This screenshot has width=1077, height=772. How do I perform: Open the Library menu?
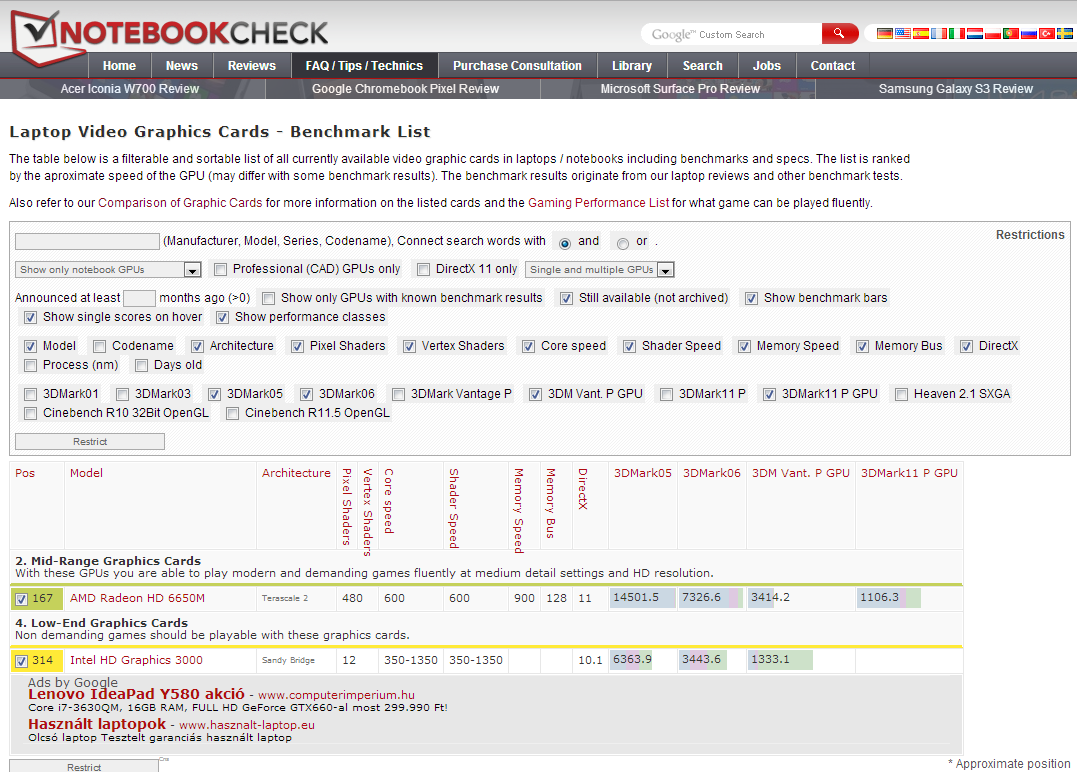[632, 66]
